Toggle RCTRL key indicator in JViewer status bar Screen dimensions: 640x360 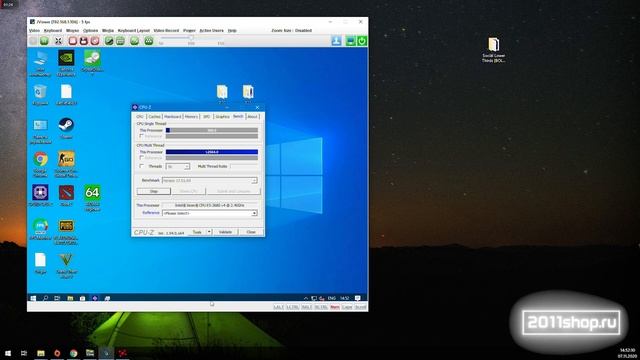point(321,307)
